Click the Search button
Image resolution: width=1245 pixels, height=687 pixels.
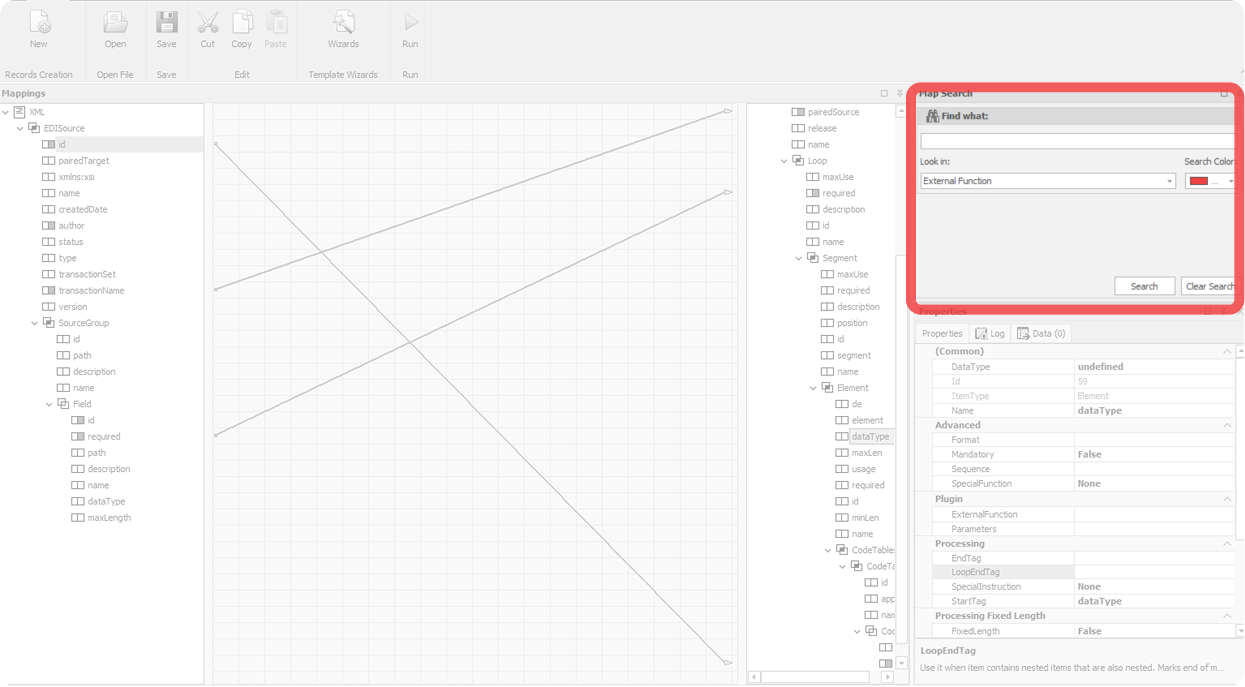coord(1144,286)
